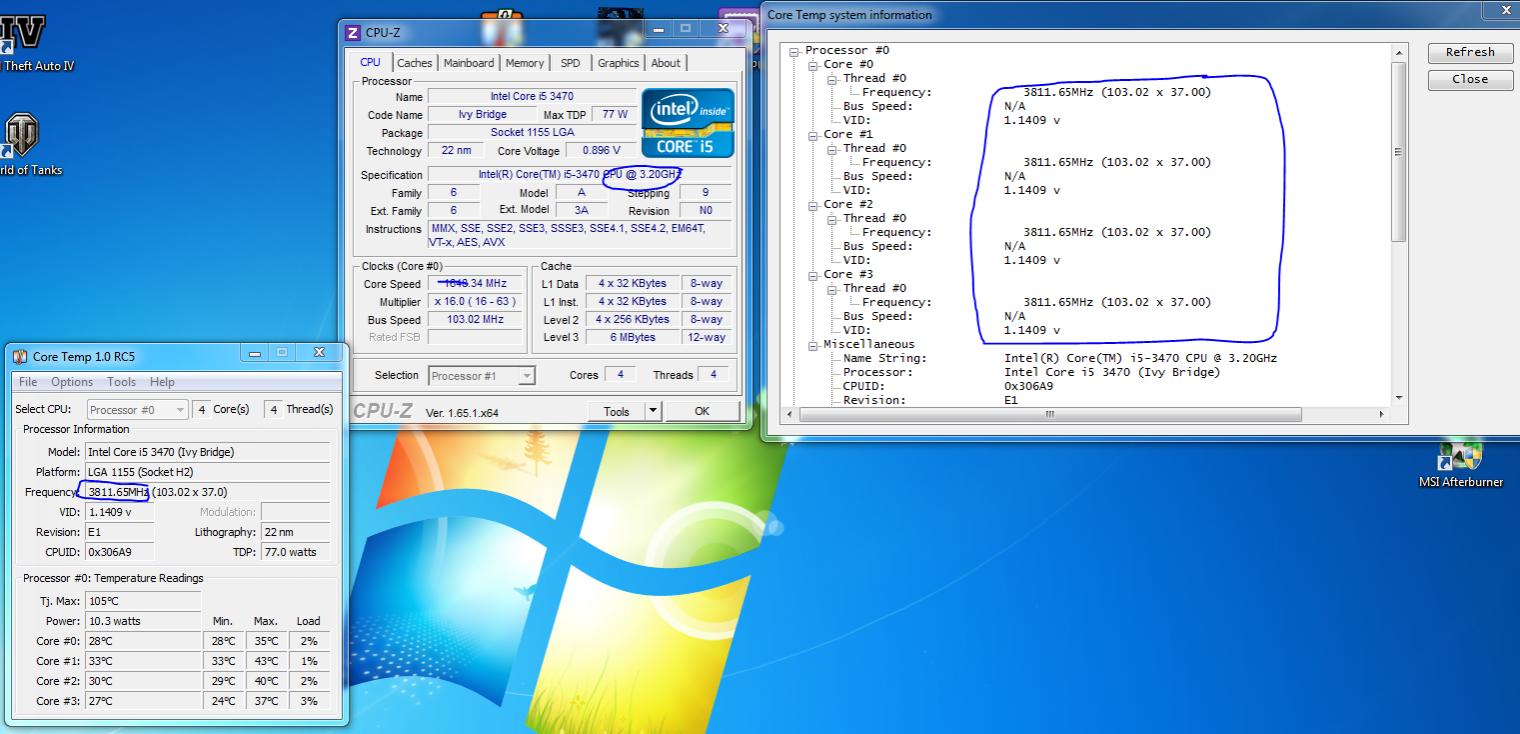Click the vertical scrollbar thumb in system information
Screen dimensions: 1520x734
1398,150
